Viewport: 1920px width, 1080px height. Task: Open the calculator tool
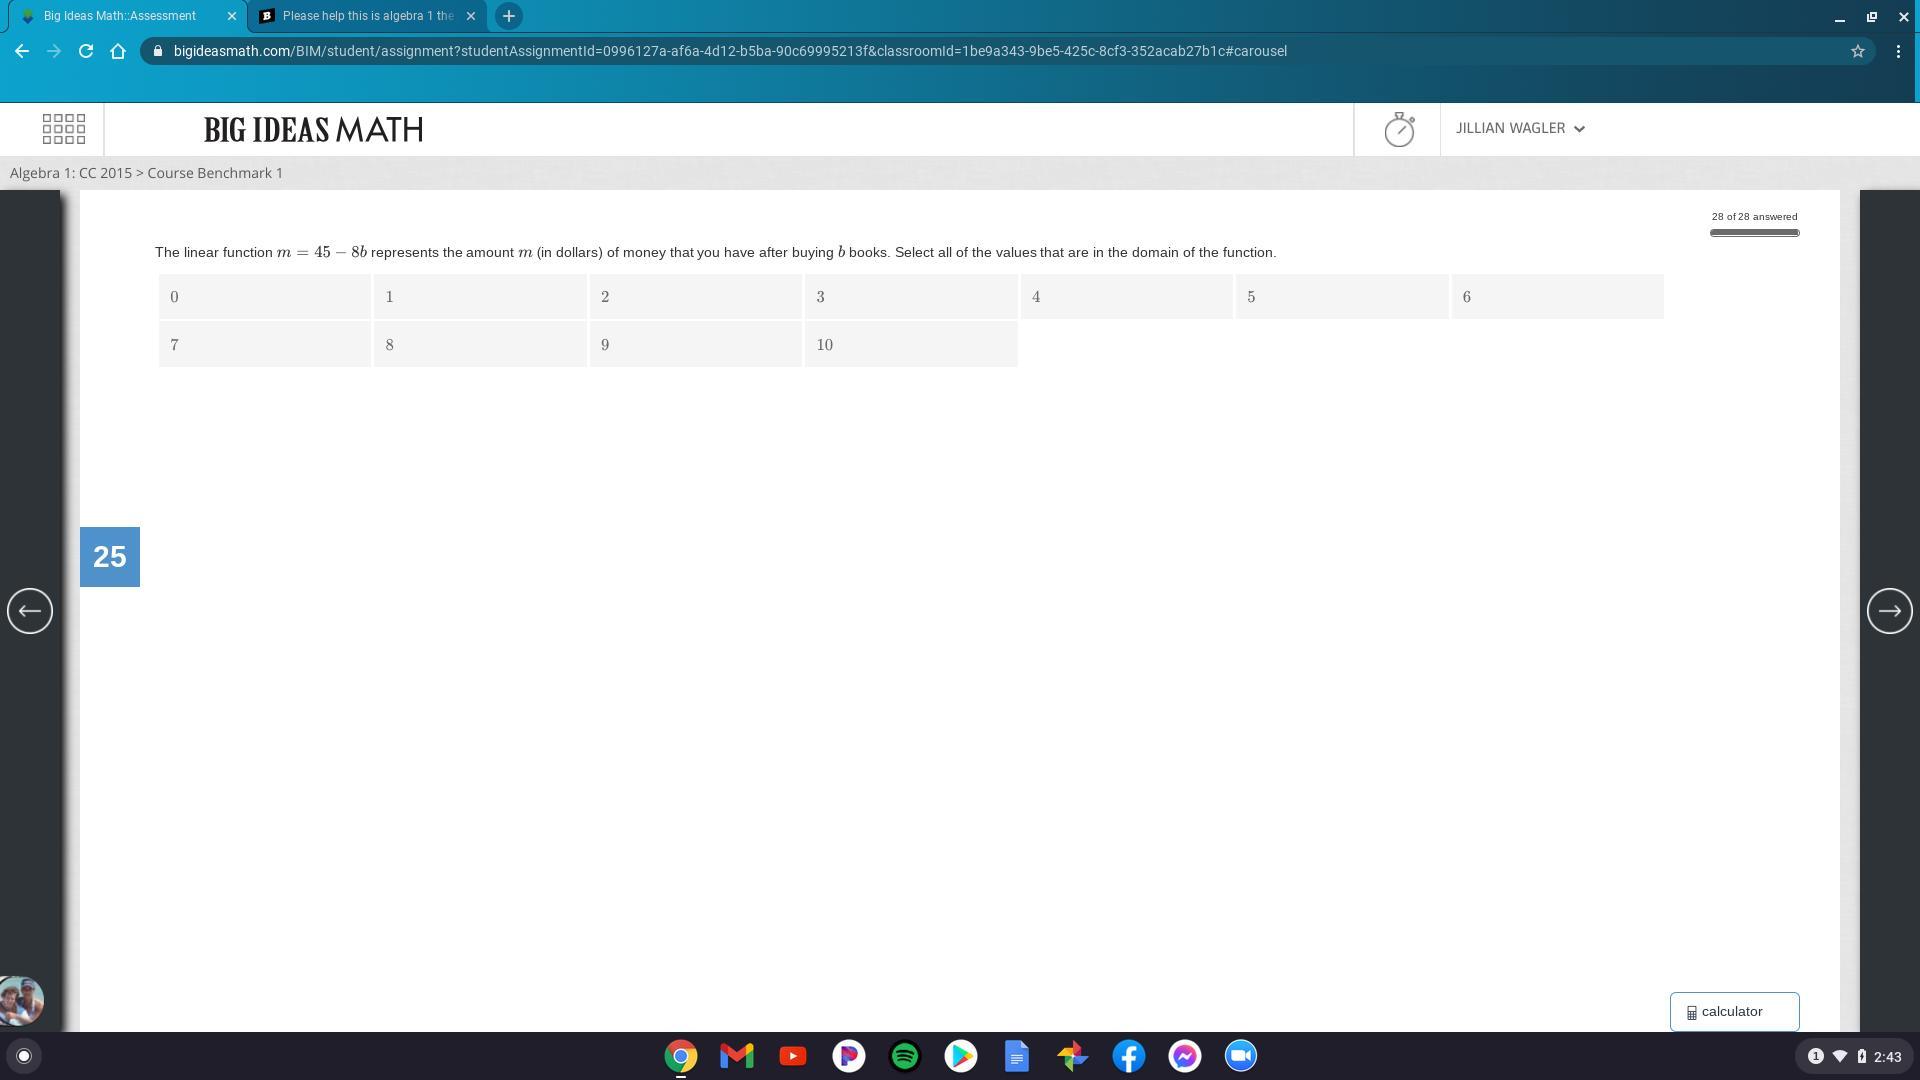(x=1734, y=1012)
